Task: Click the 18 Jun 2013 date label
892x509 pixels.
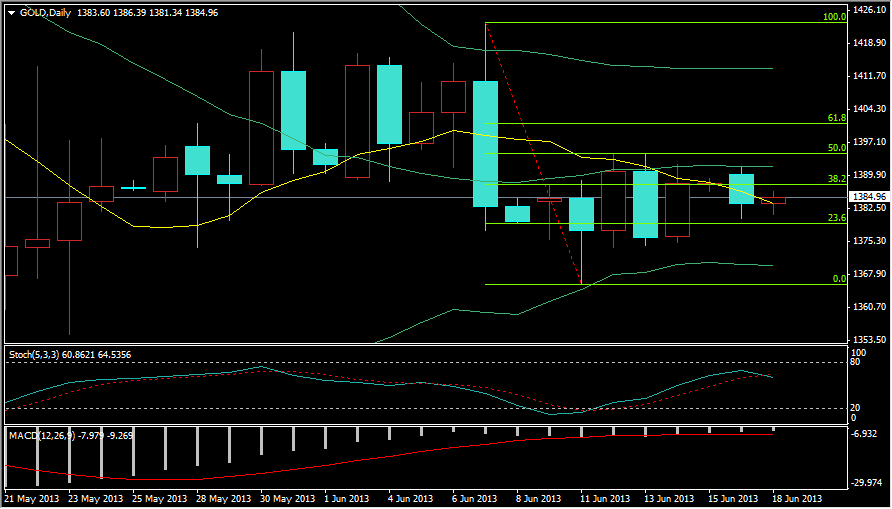Action: pos(798,499)
